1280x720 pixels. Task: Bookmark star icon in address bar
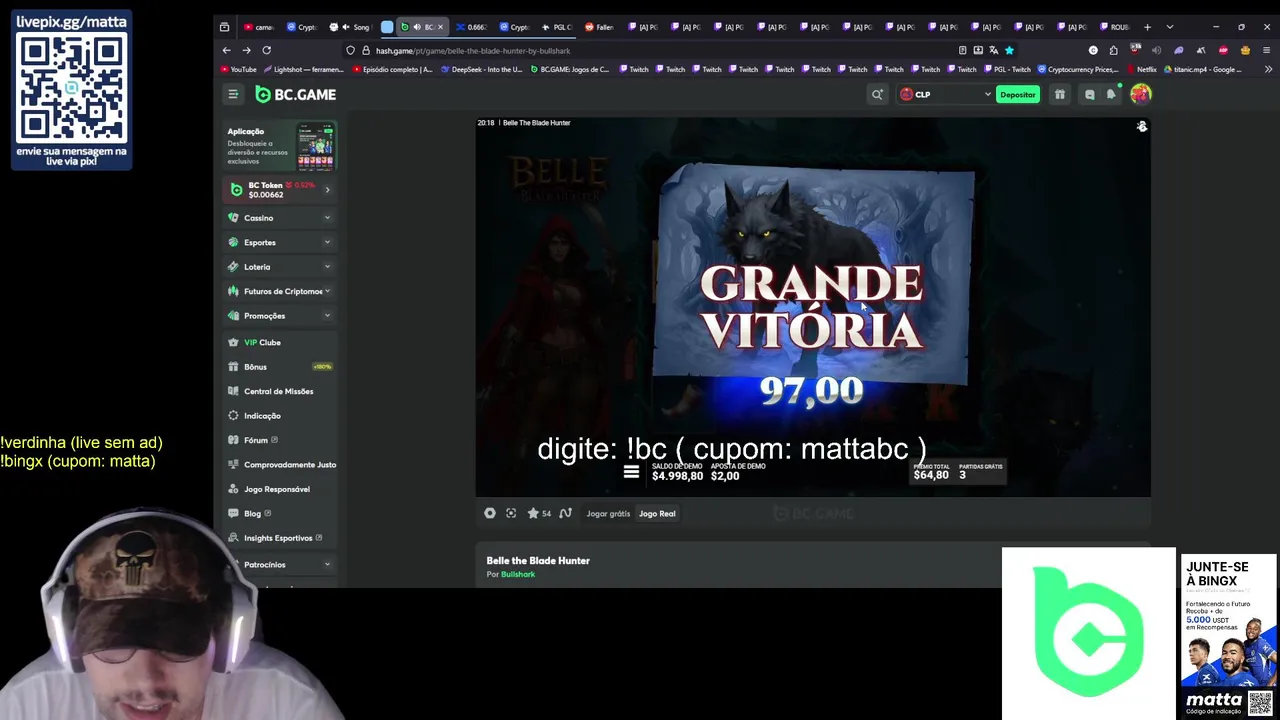click(x=1009, y=50)
